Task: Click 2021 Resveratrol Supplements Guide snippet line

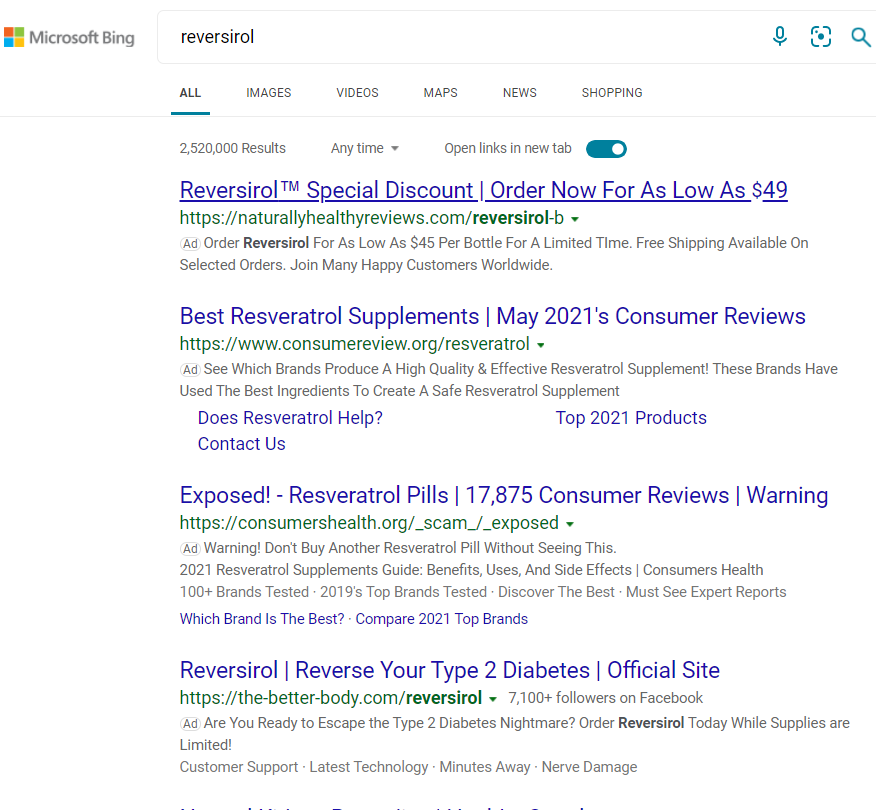Action: [471, 570]
